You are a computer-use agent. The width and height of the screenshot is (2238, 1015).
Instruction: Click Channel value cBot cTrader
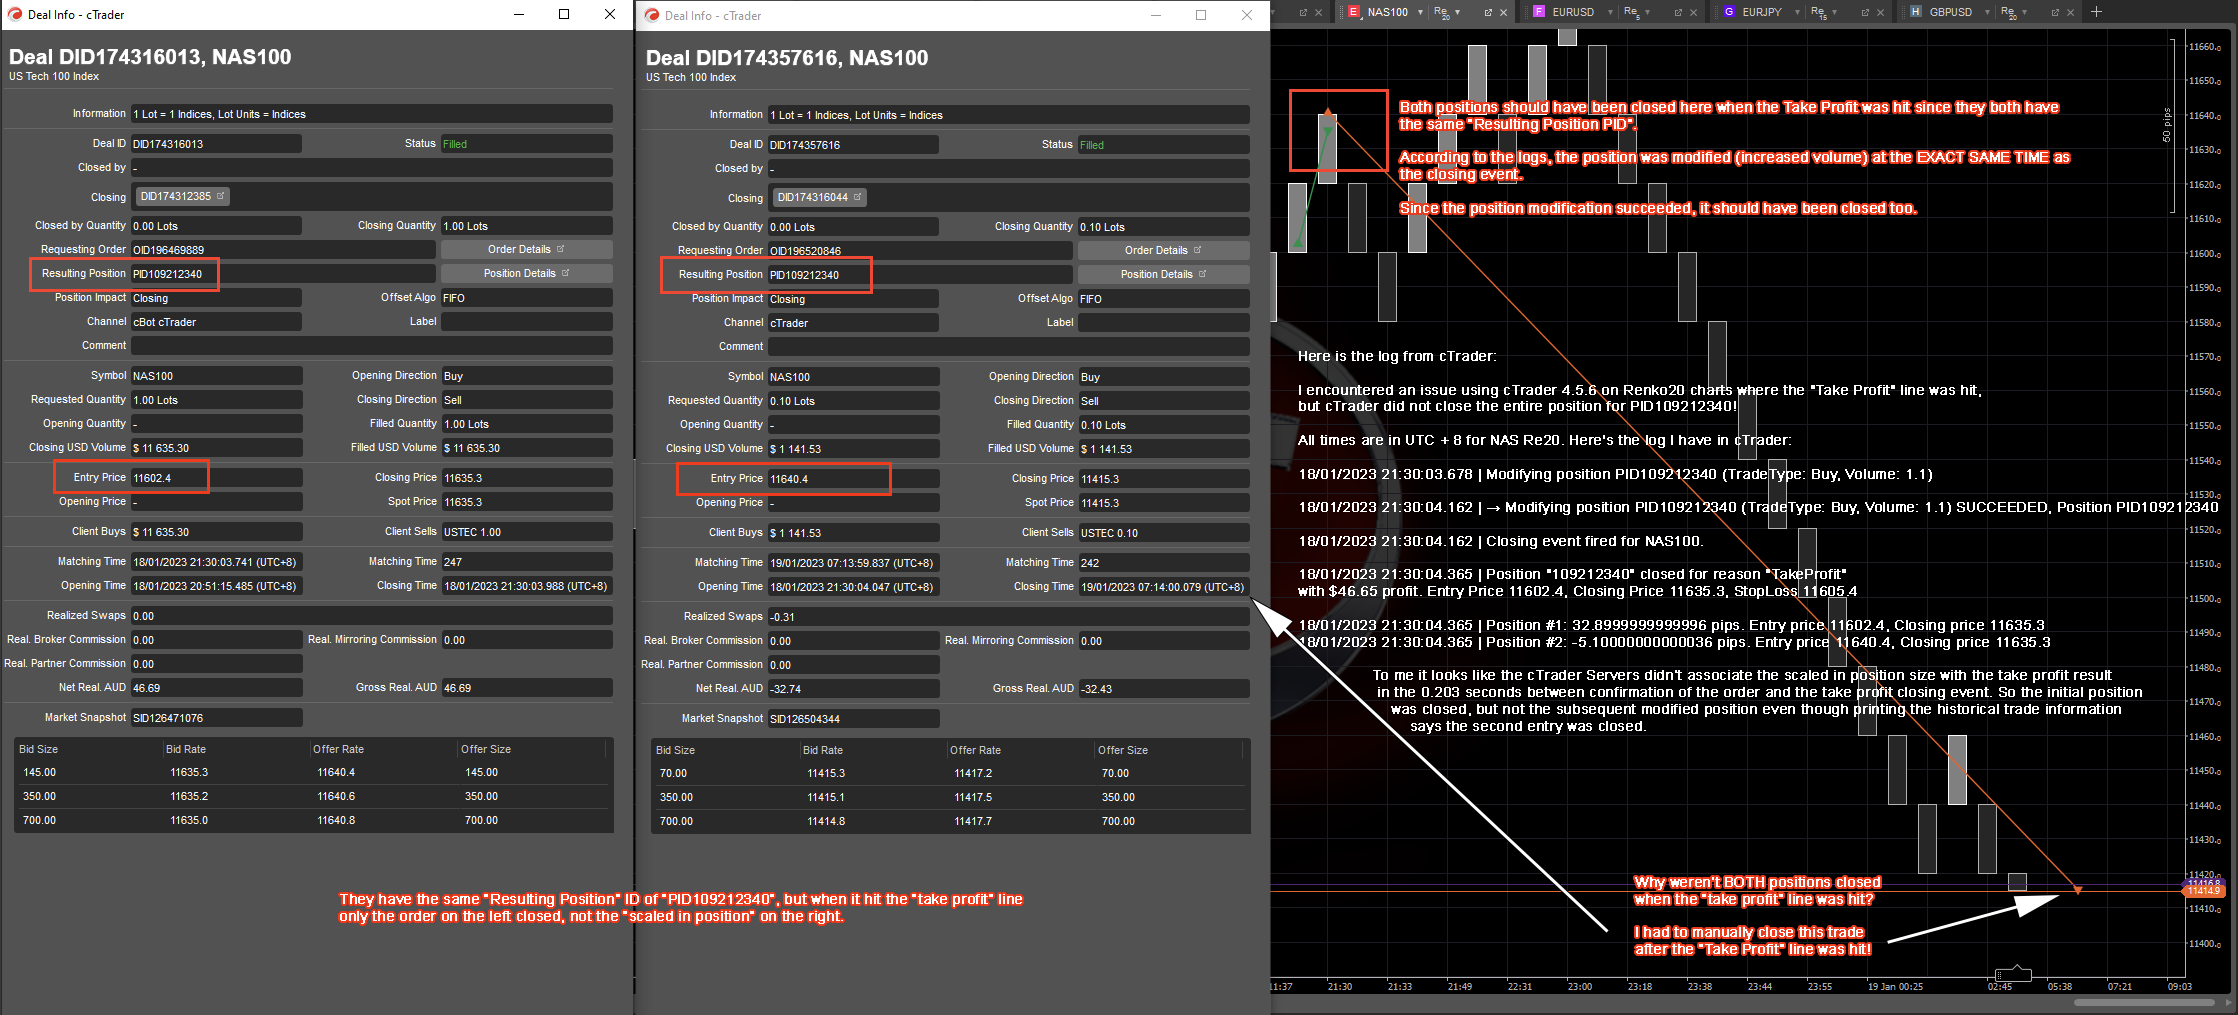(216, 322)
